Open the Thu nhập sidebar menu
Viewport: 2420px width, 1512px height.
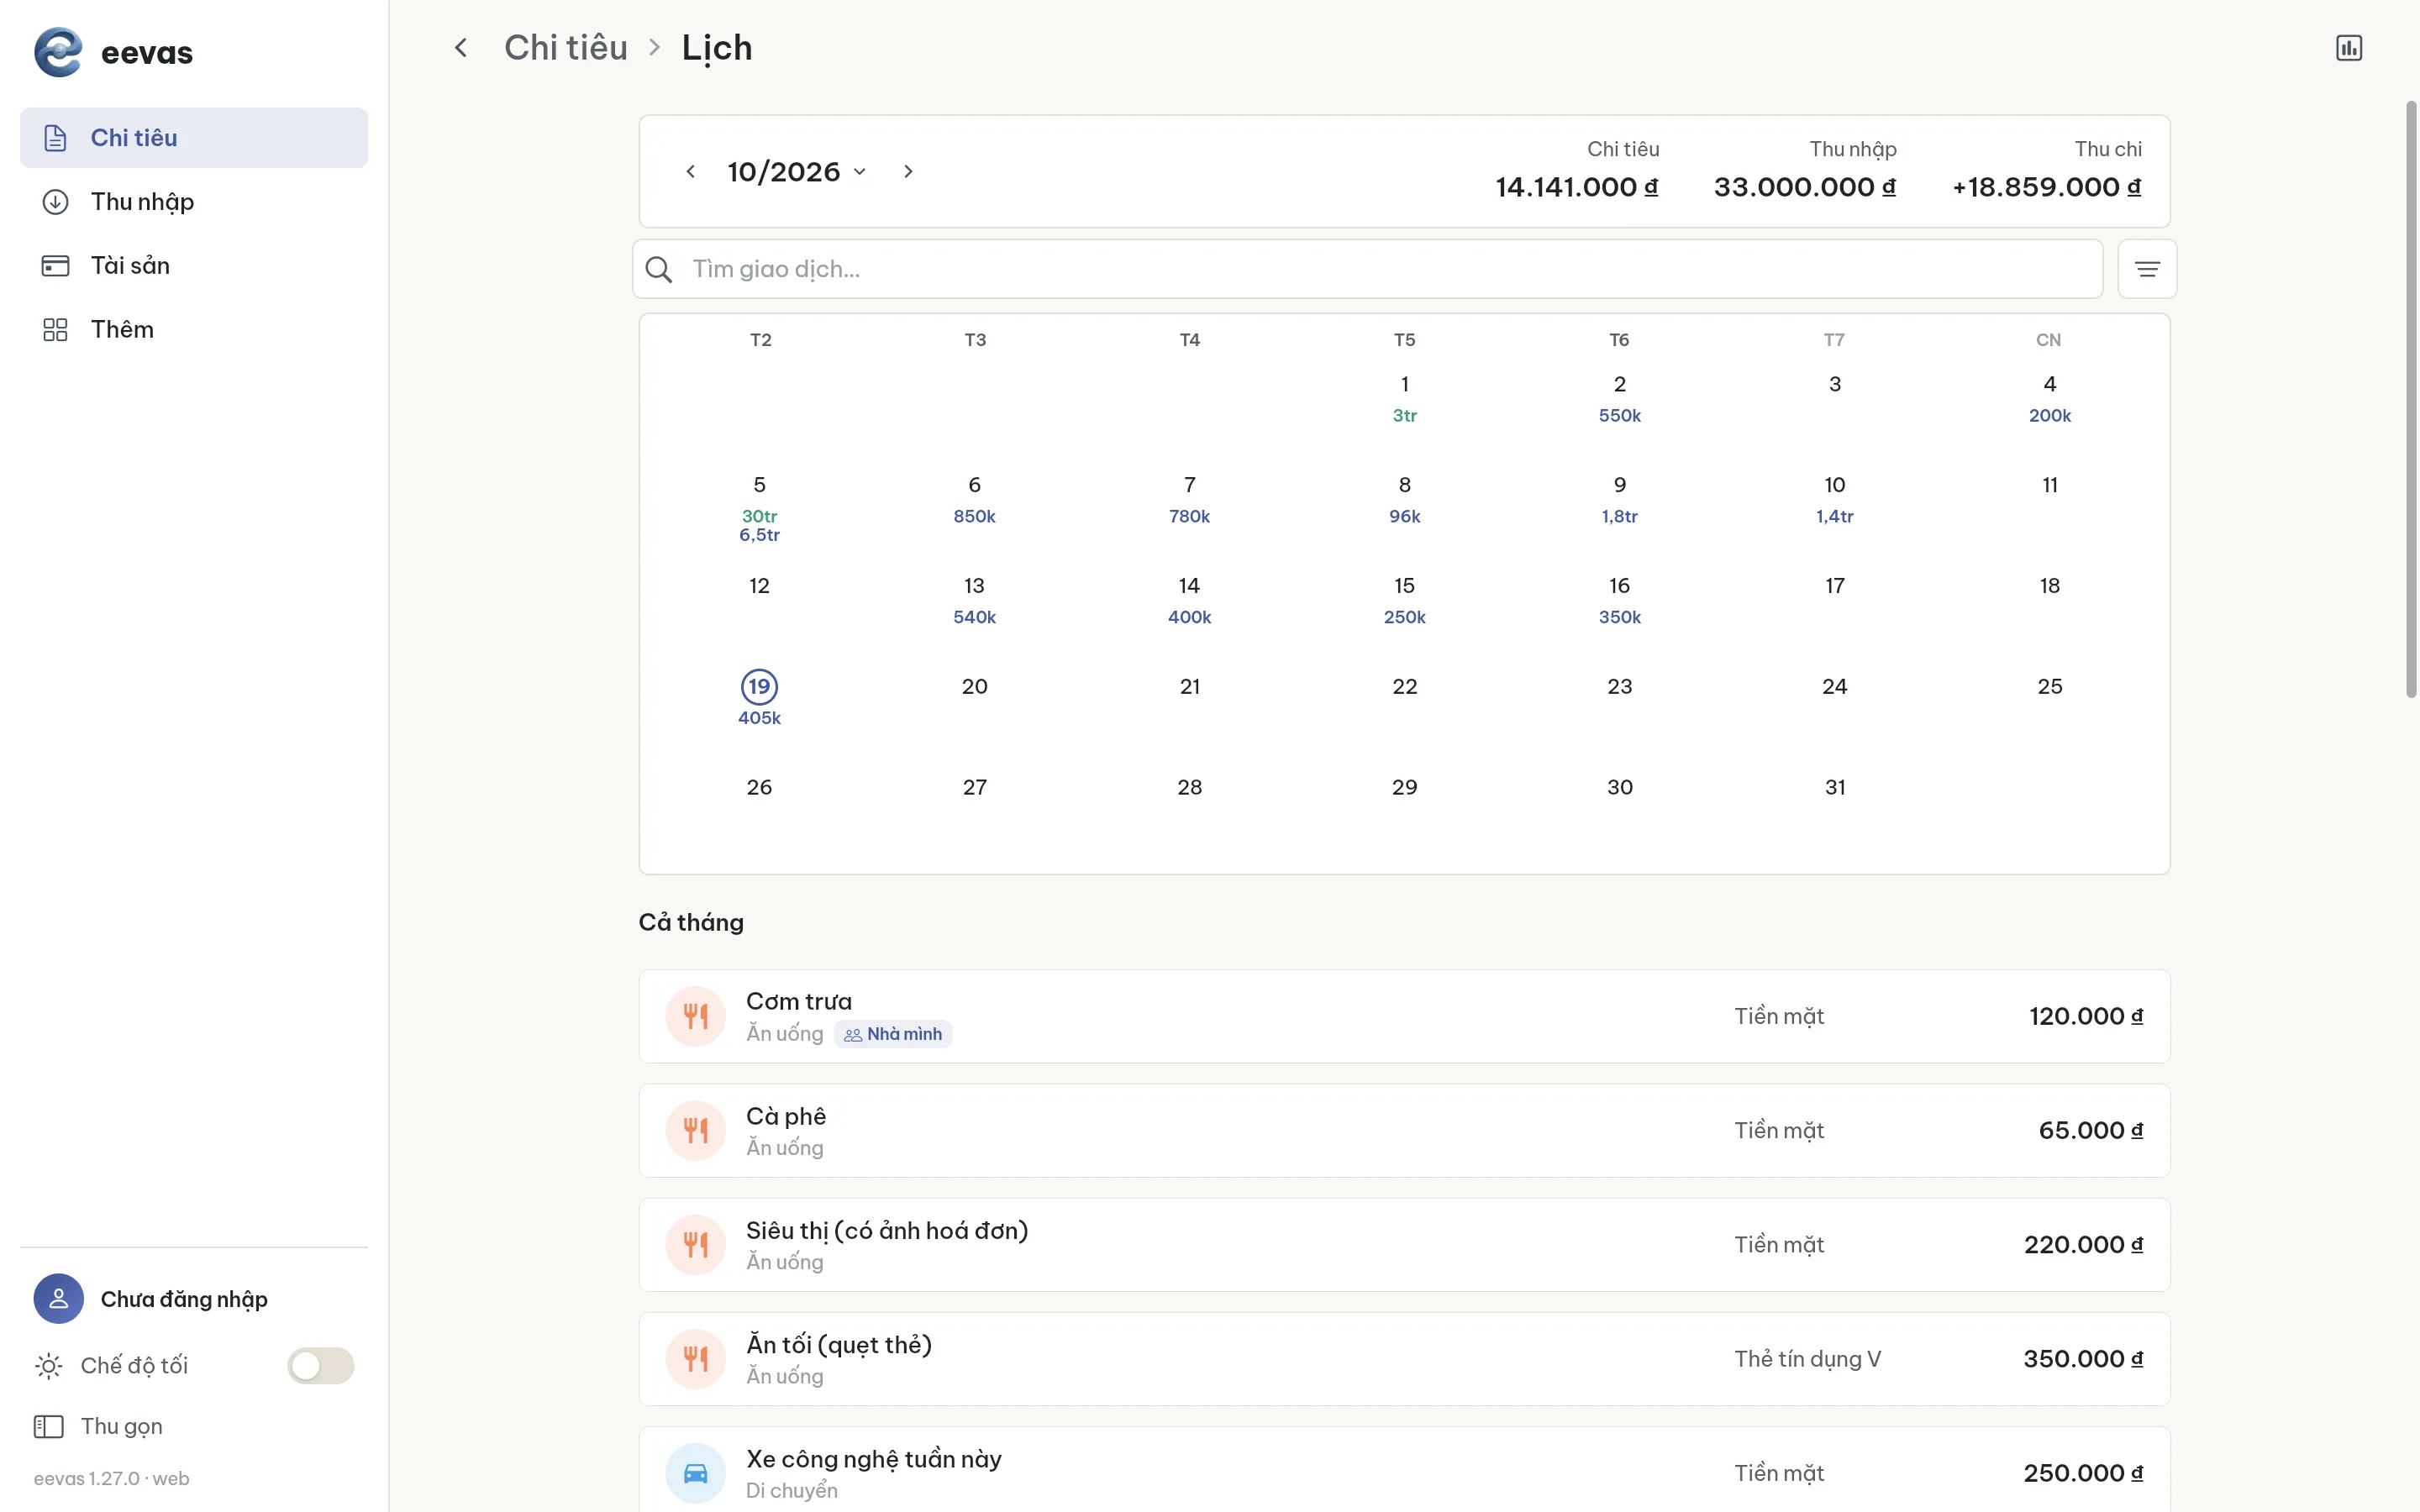[194, 202]
